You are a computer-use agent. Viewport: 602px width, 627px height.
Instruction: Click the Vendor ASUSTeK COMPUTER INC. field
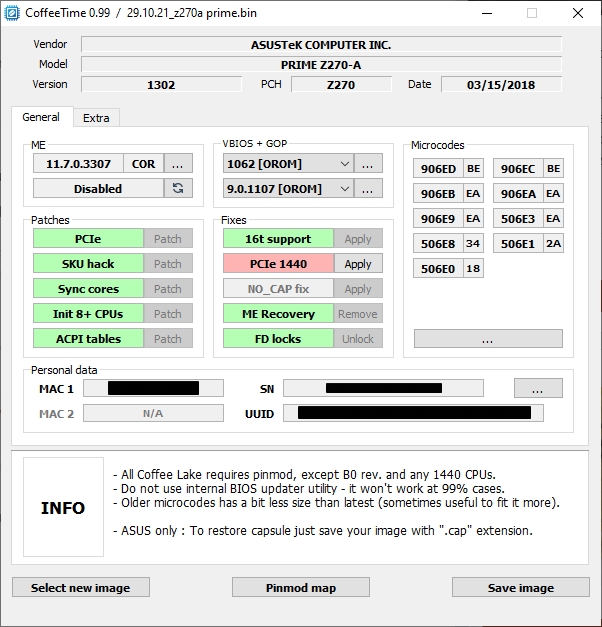321,44
